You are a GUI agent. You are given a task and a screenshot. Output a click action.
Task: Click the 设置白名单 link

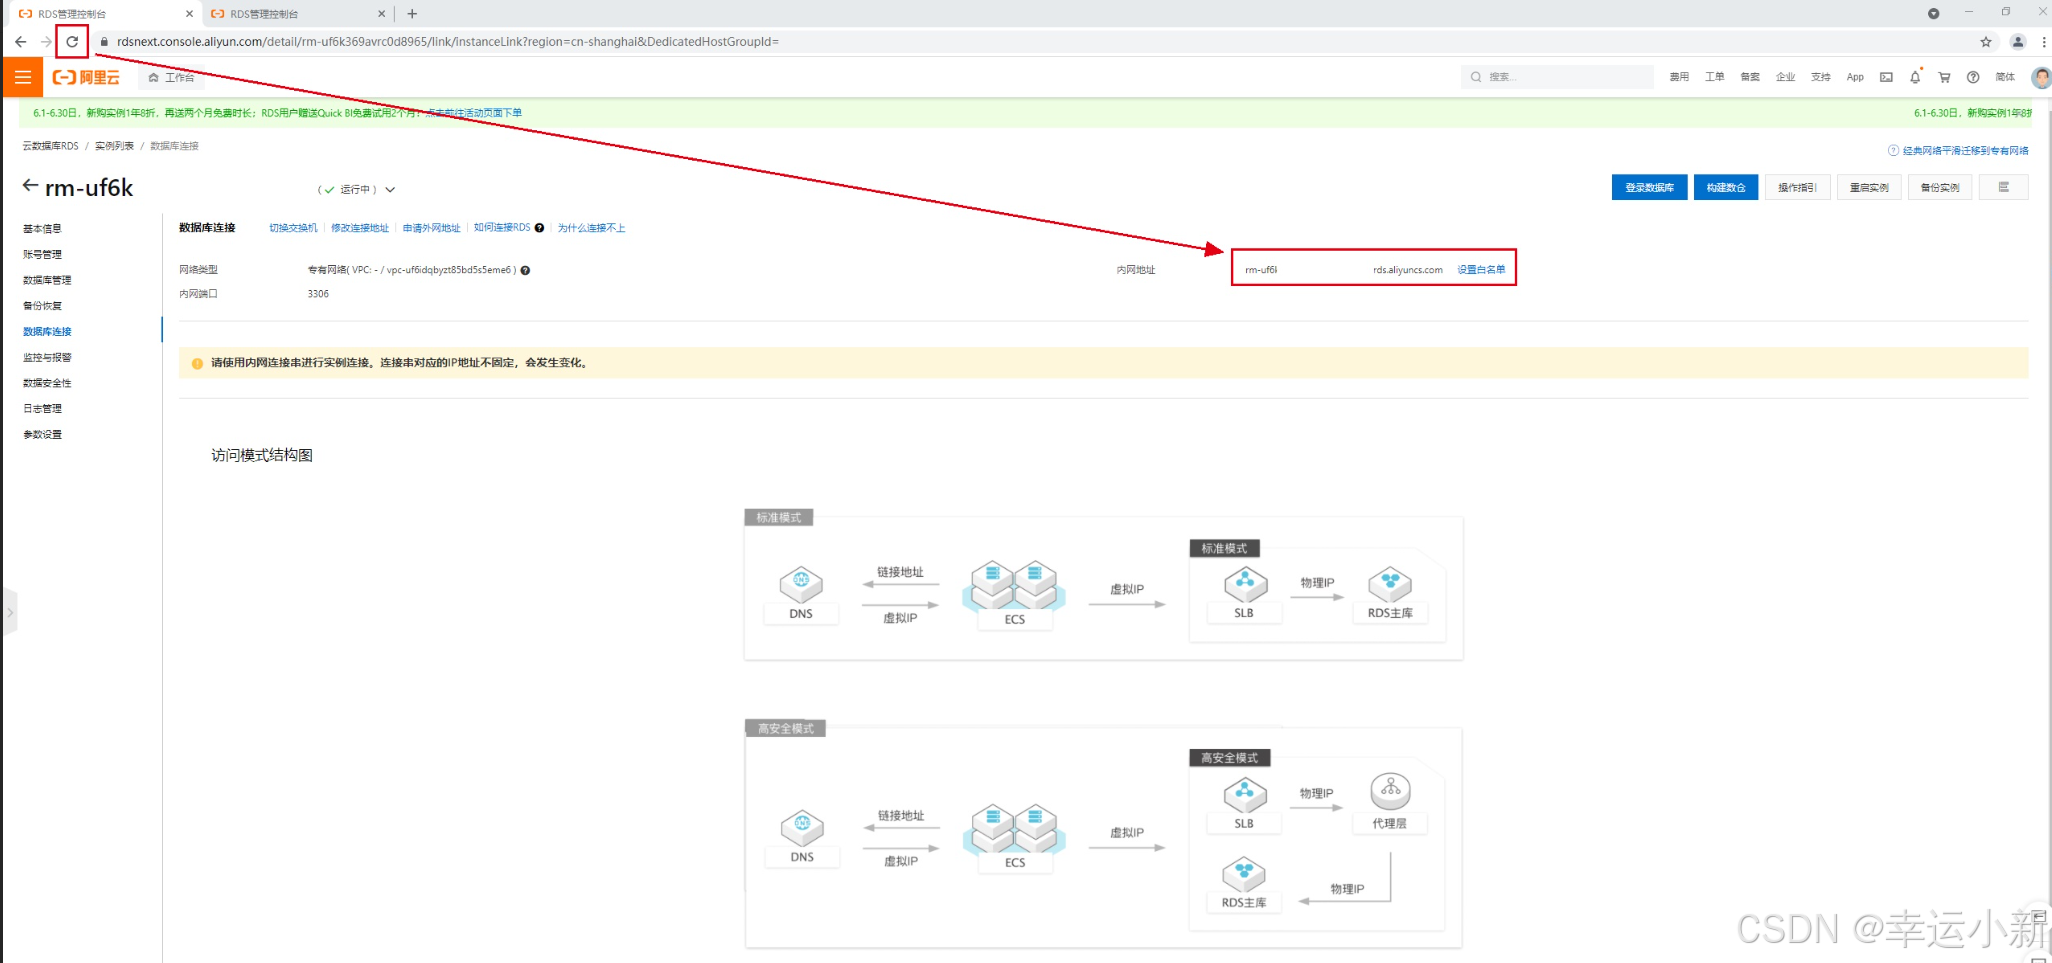1481,270
